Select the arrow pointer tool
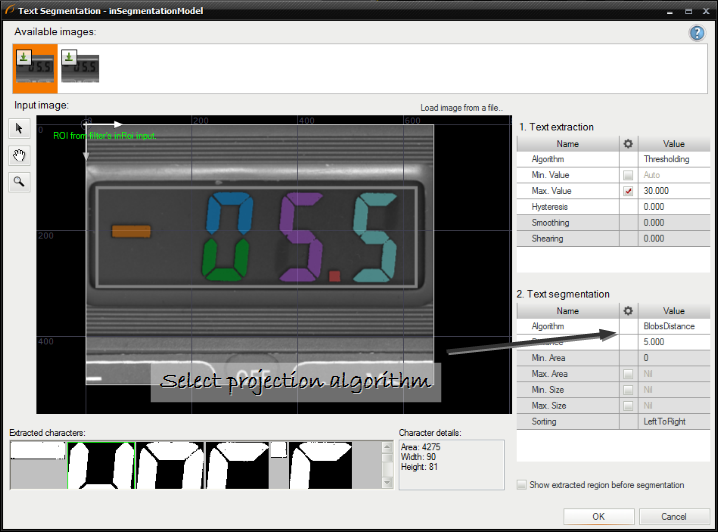The image size is (718, 532). coord(18,129)
